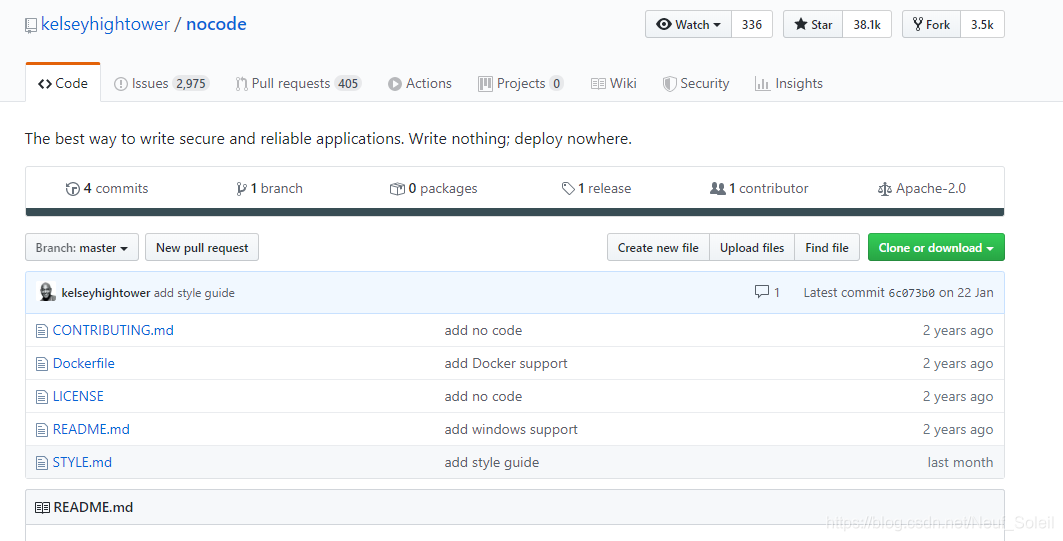The width and height of the screenshot is (1063, 541).
Task: Click Find file button
Action: 827,247
